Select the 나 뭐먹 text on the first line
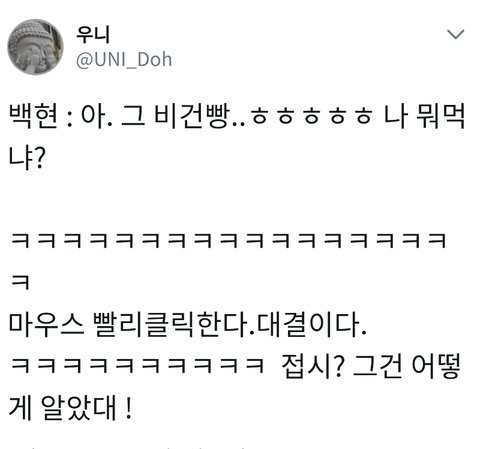Screen dimensions: 480x449 [x=424, y=117]
